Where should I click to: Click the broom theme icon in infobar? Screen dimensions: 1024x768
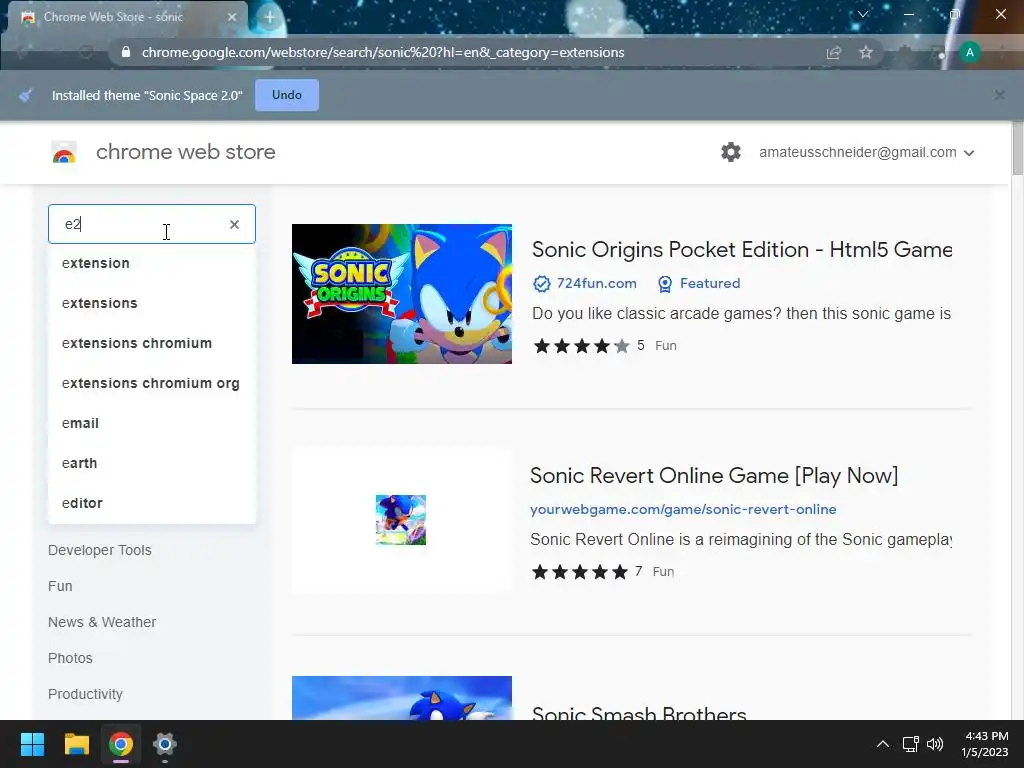[x=25, y=95]
